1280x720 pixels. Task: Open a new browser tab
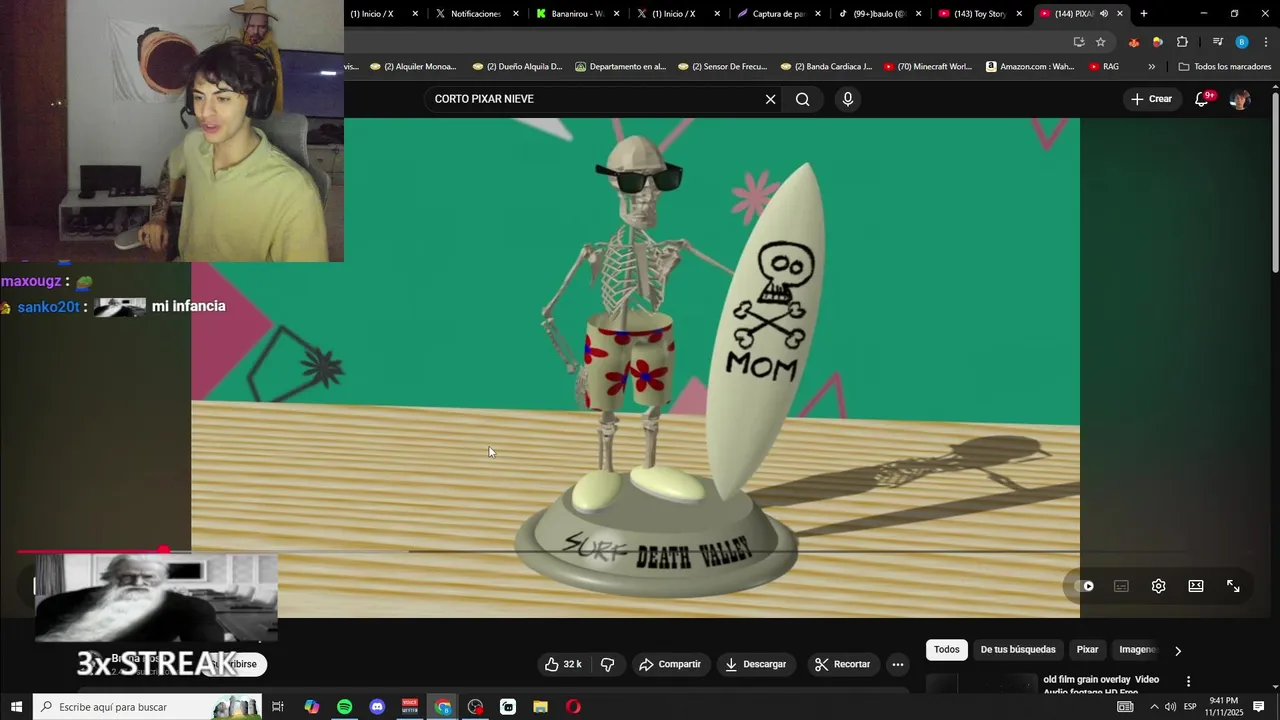(1144, 14)
